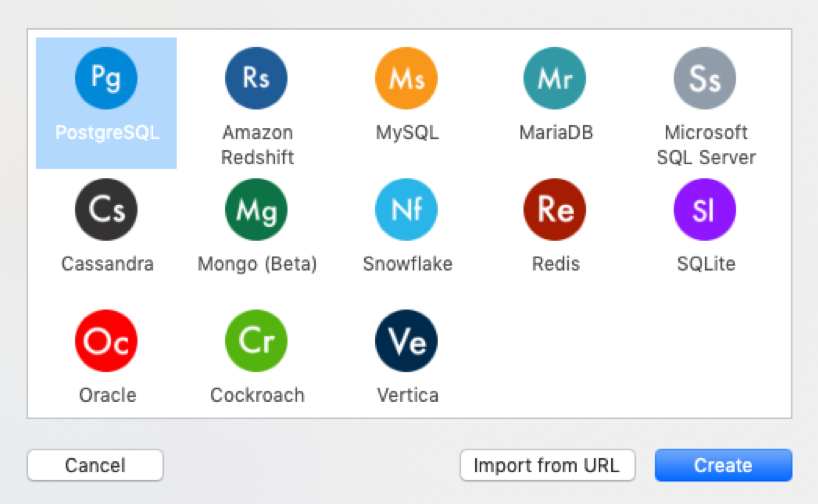The image size is (818, 504).
Task: Choose the Redis Re icon
Action: (x=555, y=210)
